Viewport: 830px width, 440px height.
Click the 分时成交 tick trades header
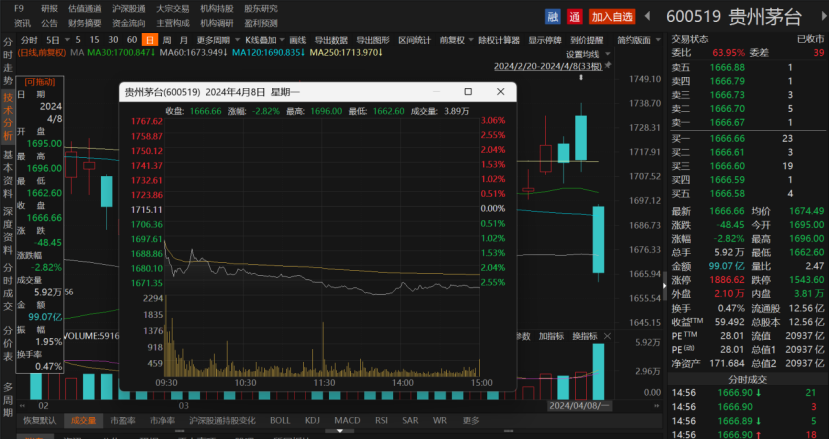pos(747,379)
